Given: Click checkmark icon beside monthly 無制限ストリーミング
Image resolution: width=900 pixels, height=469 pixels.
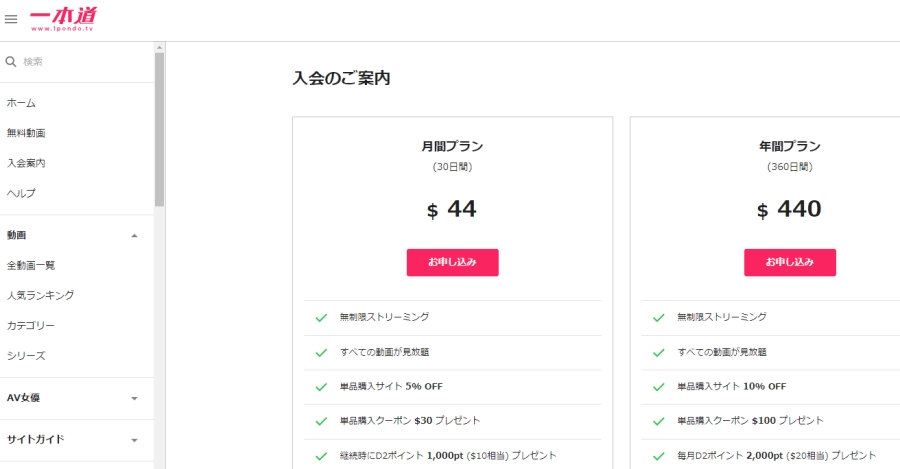Looking at the screenshot, I should click(321, 317).
